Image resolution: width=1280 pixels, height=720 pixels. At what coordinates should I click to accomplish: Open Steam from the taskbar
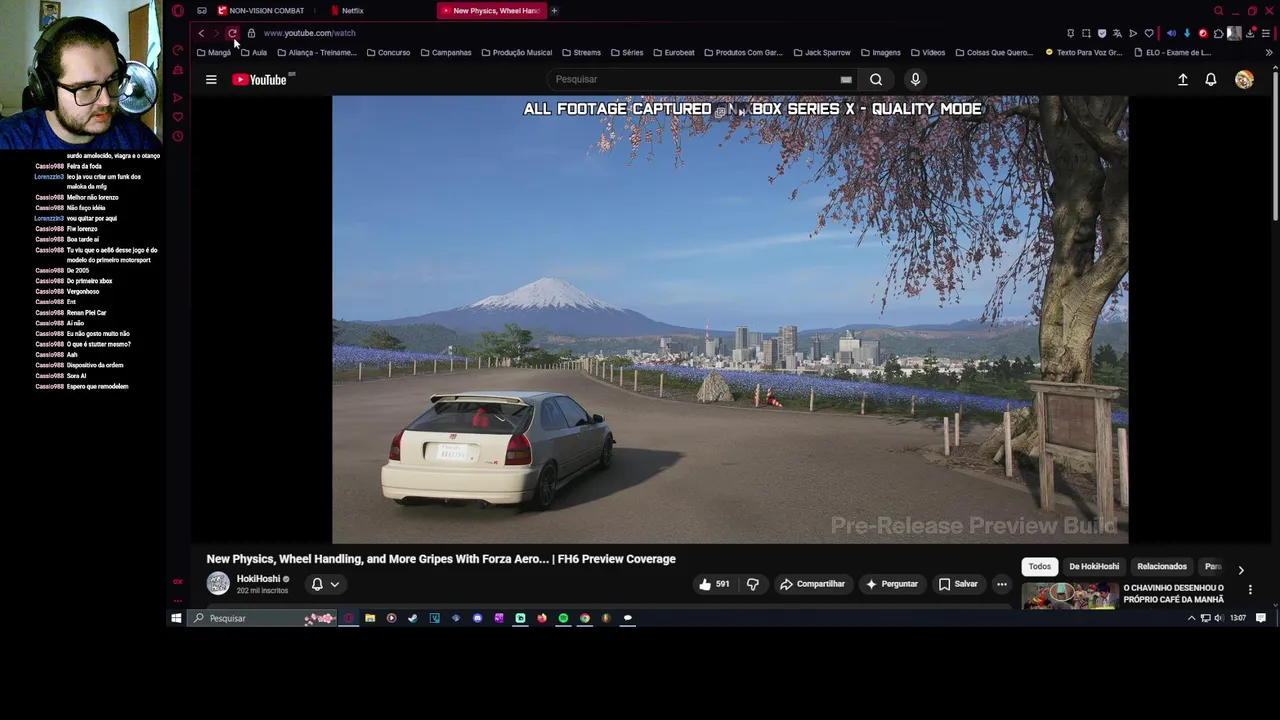[x=413, y=618]
